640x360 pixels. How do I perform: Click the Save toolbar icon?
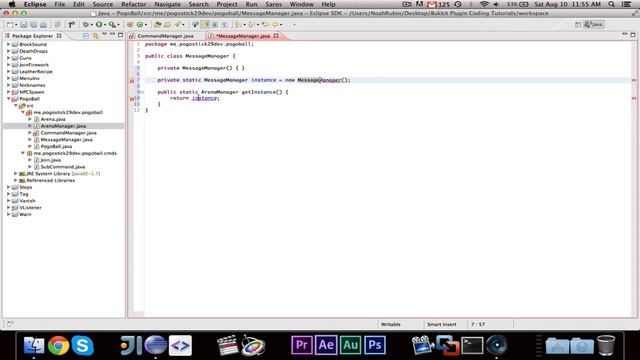point(24,25)
